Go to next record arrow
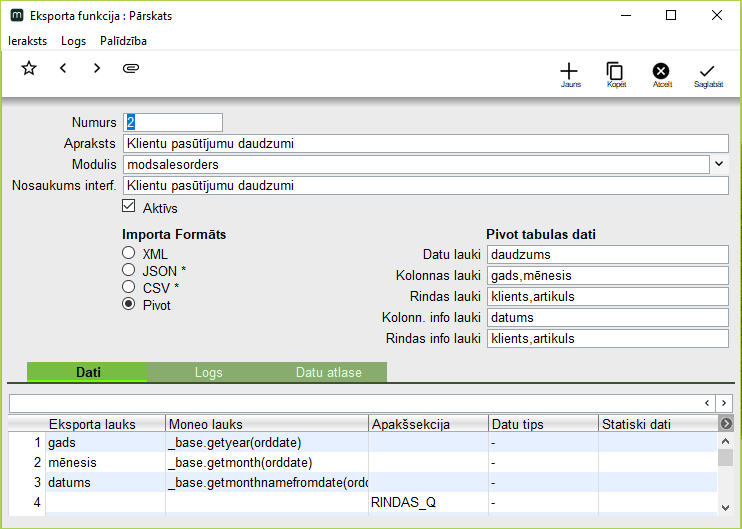The height and width of the screenshot is (529, 742). pos(96,68)
